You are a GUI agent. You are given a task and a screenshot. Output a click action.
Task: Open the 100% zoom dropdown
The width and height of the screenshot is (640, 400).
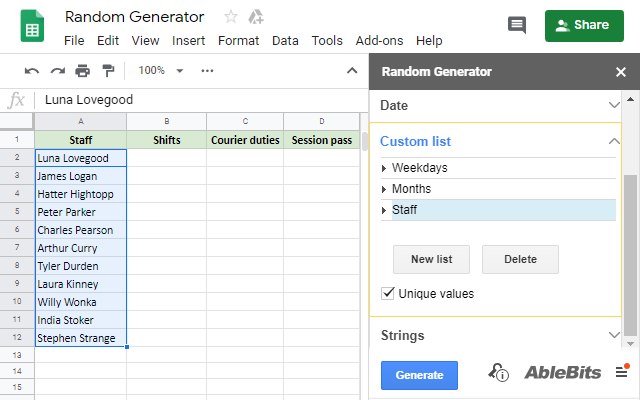tap(161, 71)
